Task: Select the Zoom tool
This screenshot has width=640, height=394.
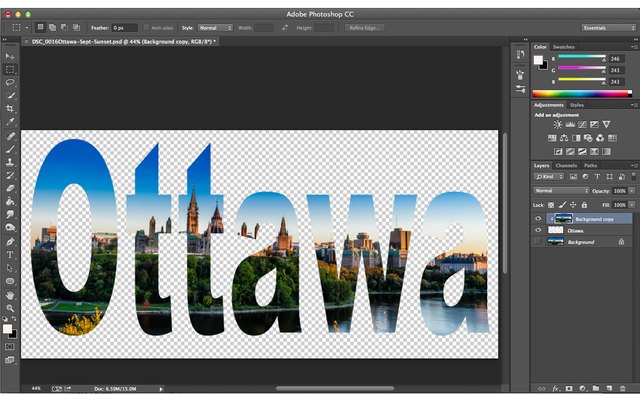Action: click(x=10, y=308)
